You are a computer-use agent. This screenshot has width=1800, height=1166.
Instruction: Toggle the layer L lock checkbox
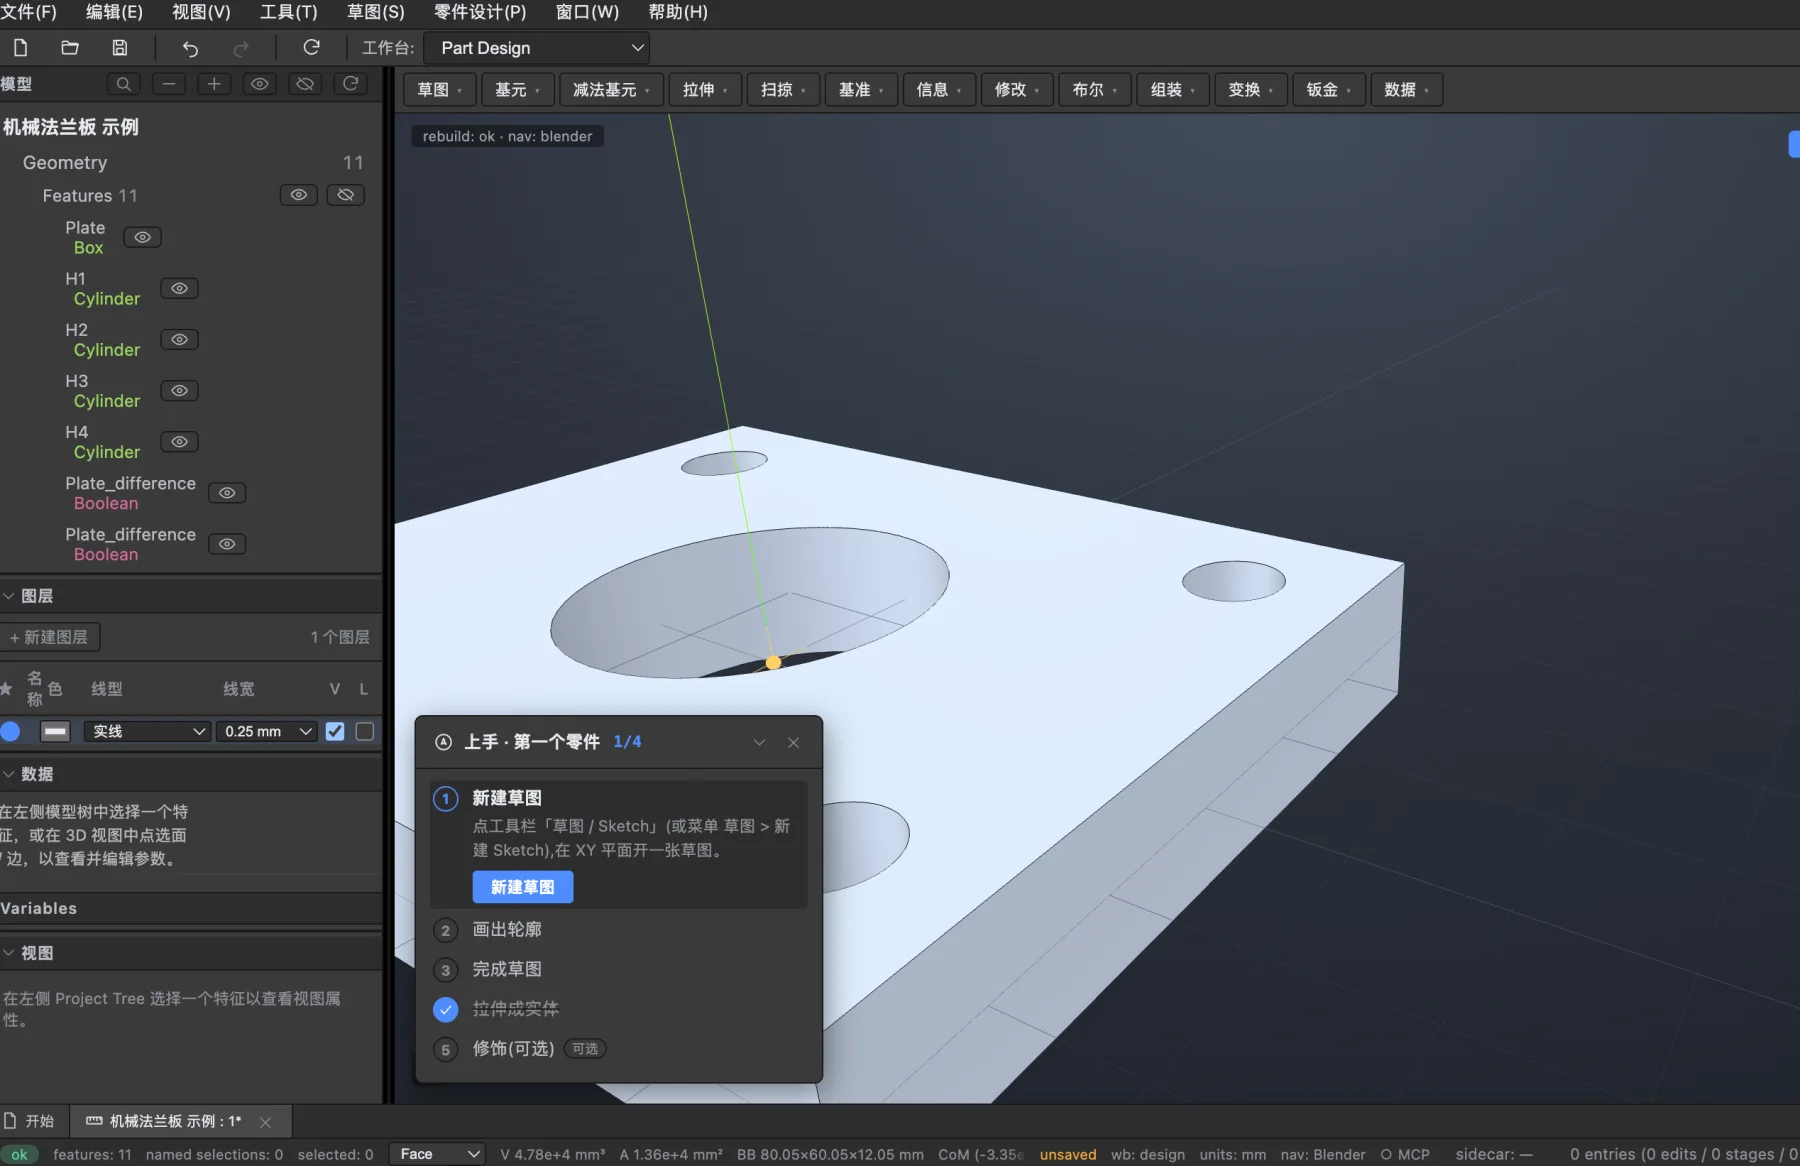[x=365, y=731]
